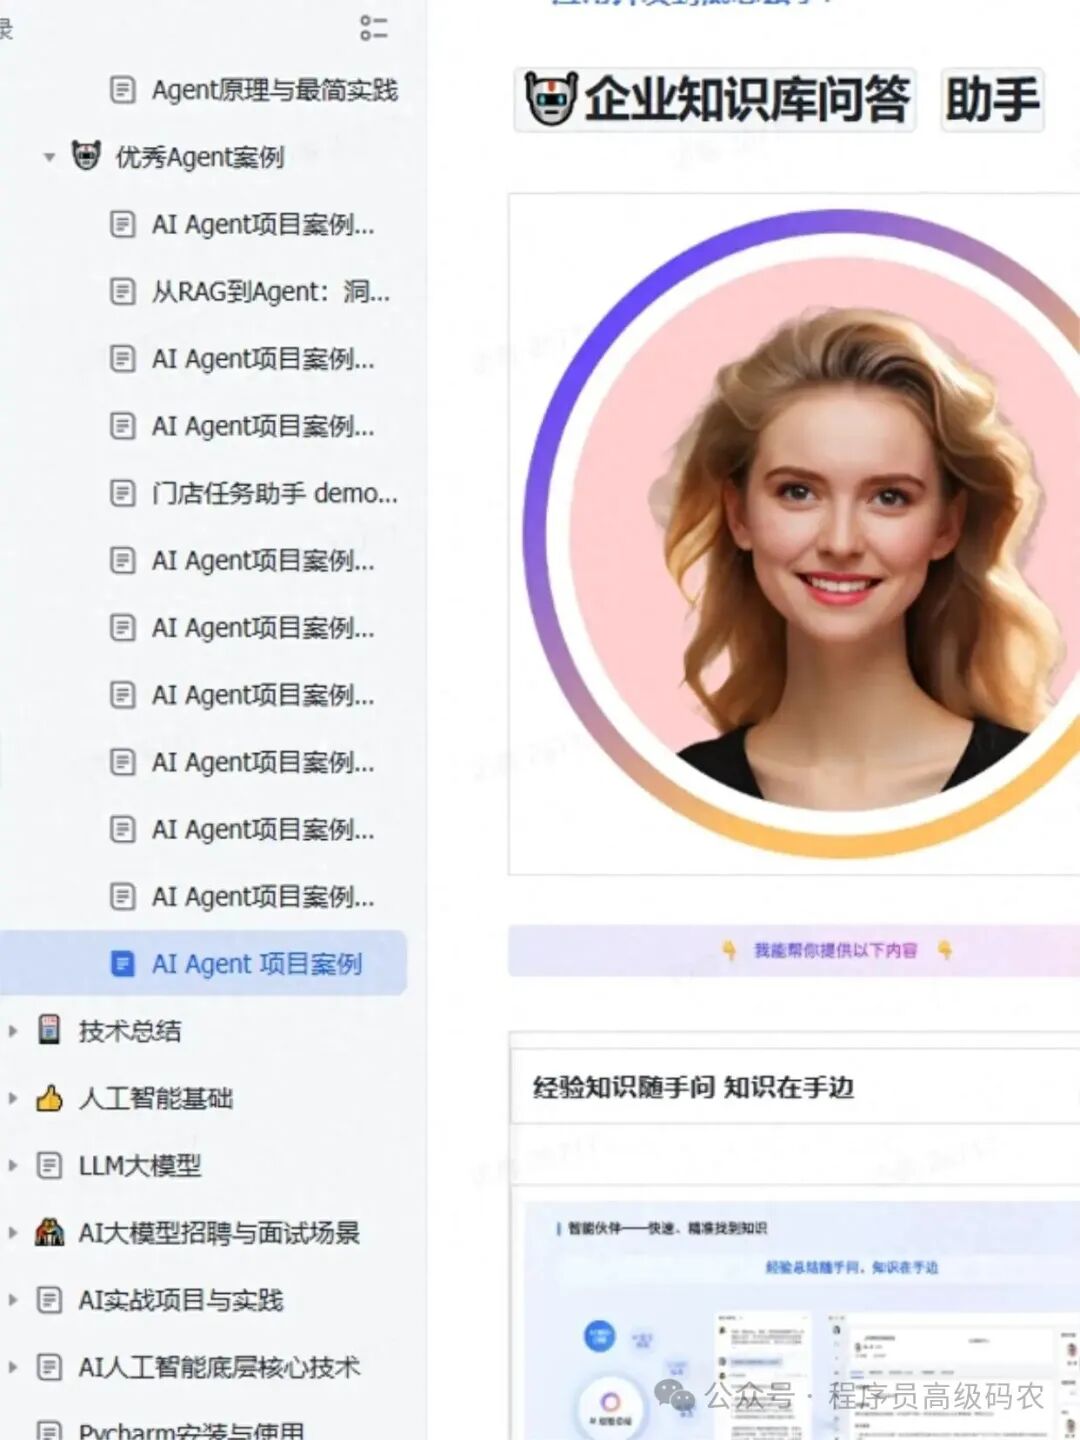Viewport: 1080px width, 1440px height.
Task: Click the icon beside AI大模型招聘与面试场景
Action: pyautogui.click(x=49, y=1232)
